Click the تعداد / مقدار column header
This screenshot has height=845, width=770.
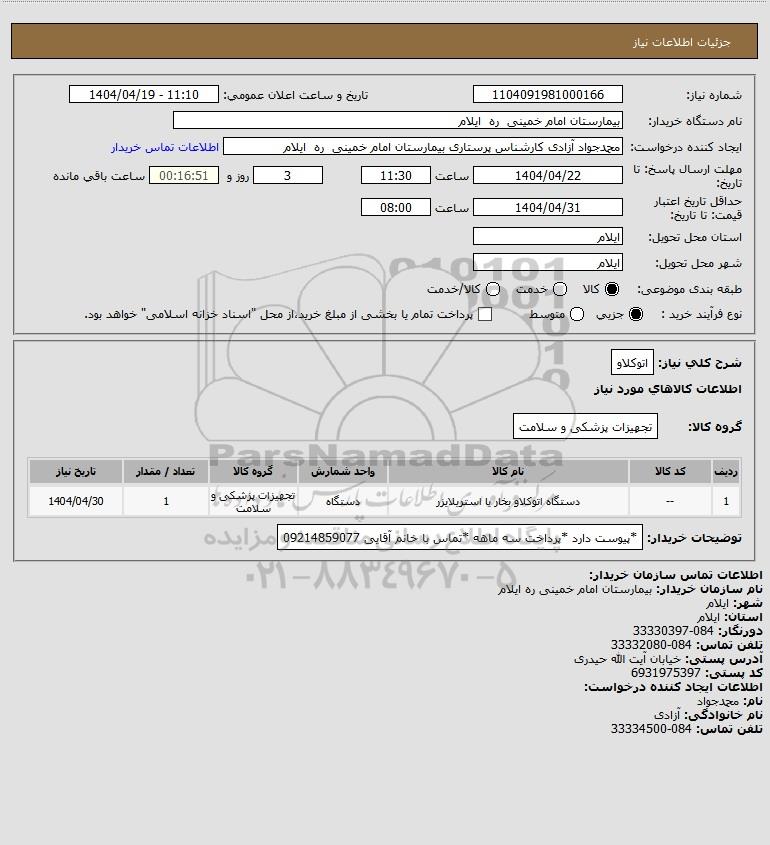(x=165, y=472)
